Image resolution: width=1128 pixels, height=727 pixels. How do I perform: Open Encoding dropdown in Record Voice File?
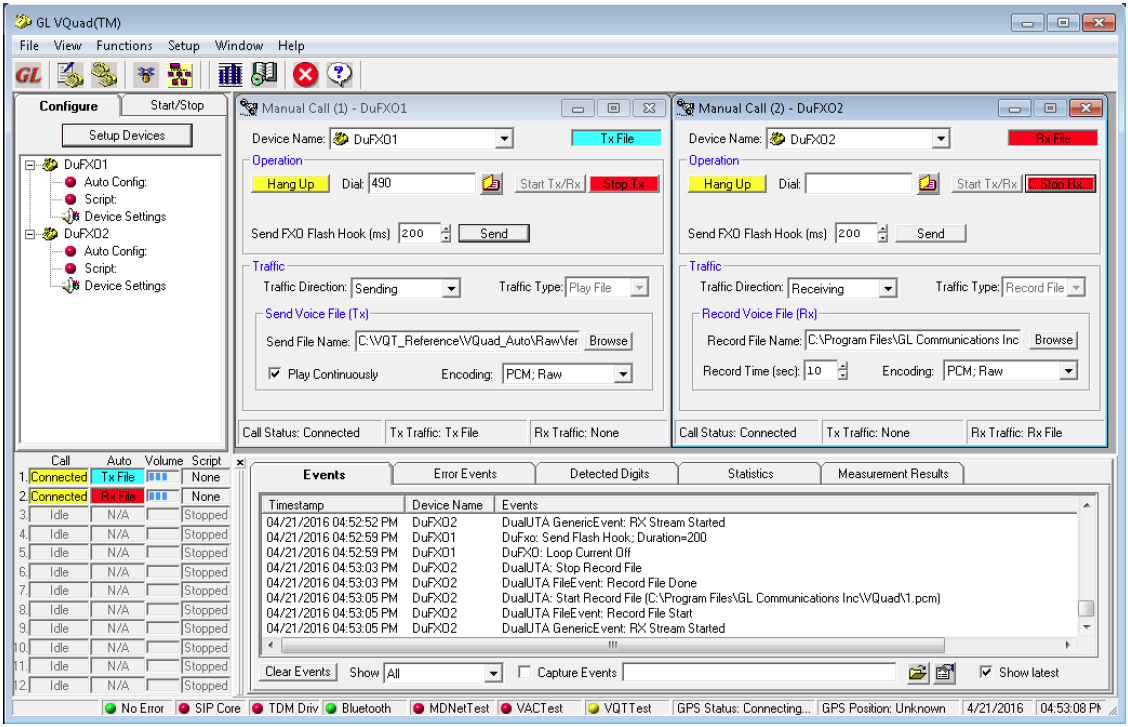coord(1068,371)
